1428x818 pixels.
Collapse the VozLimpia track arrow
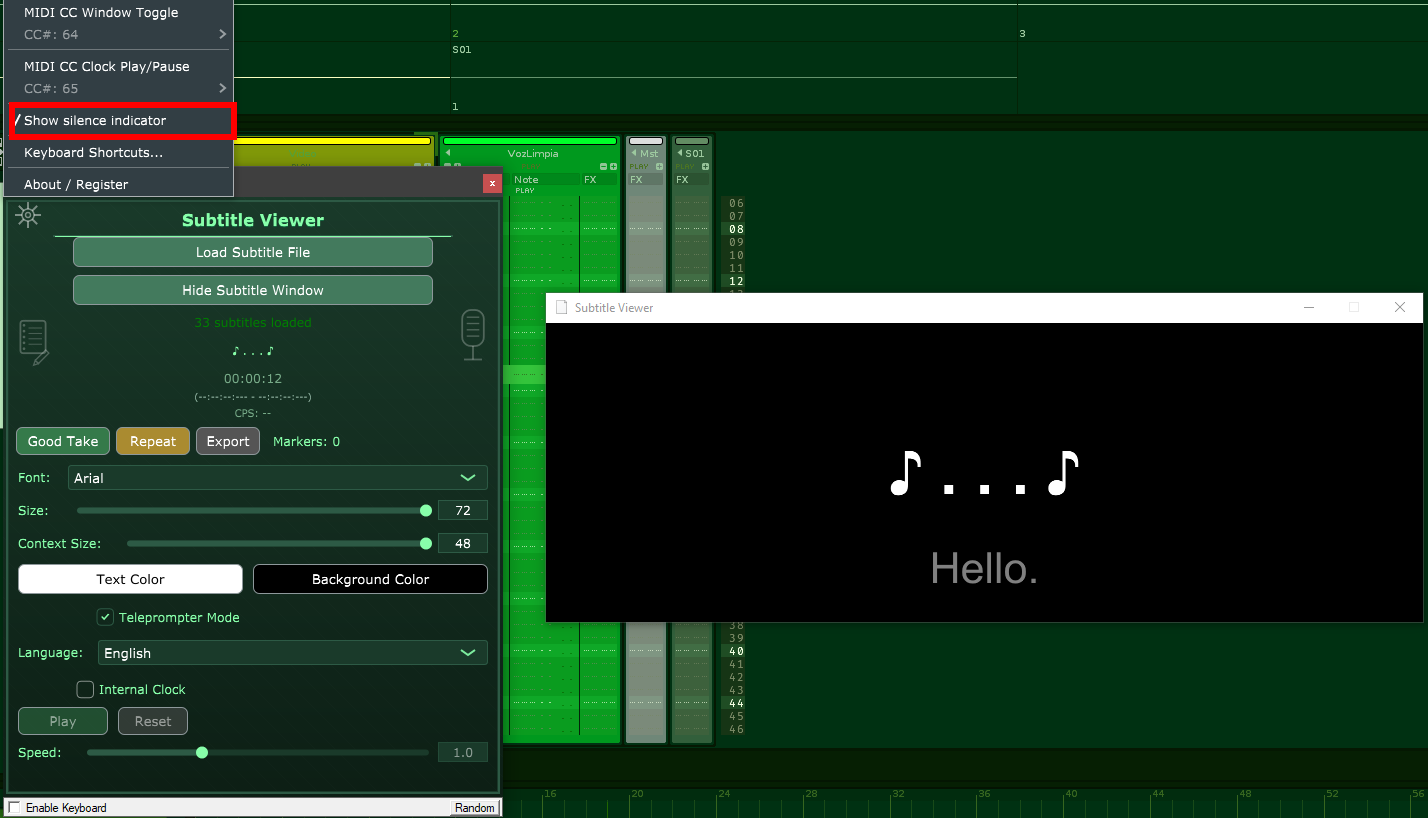[448, 153]
